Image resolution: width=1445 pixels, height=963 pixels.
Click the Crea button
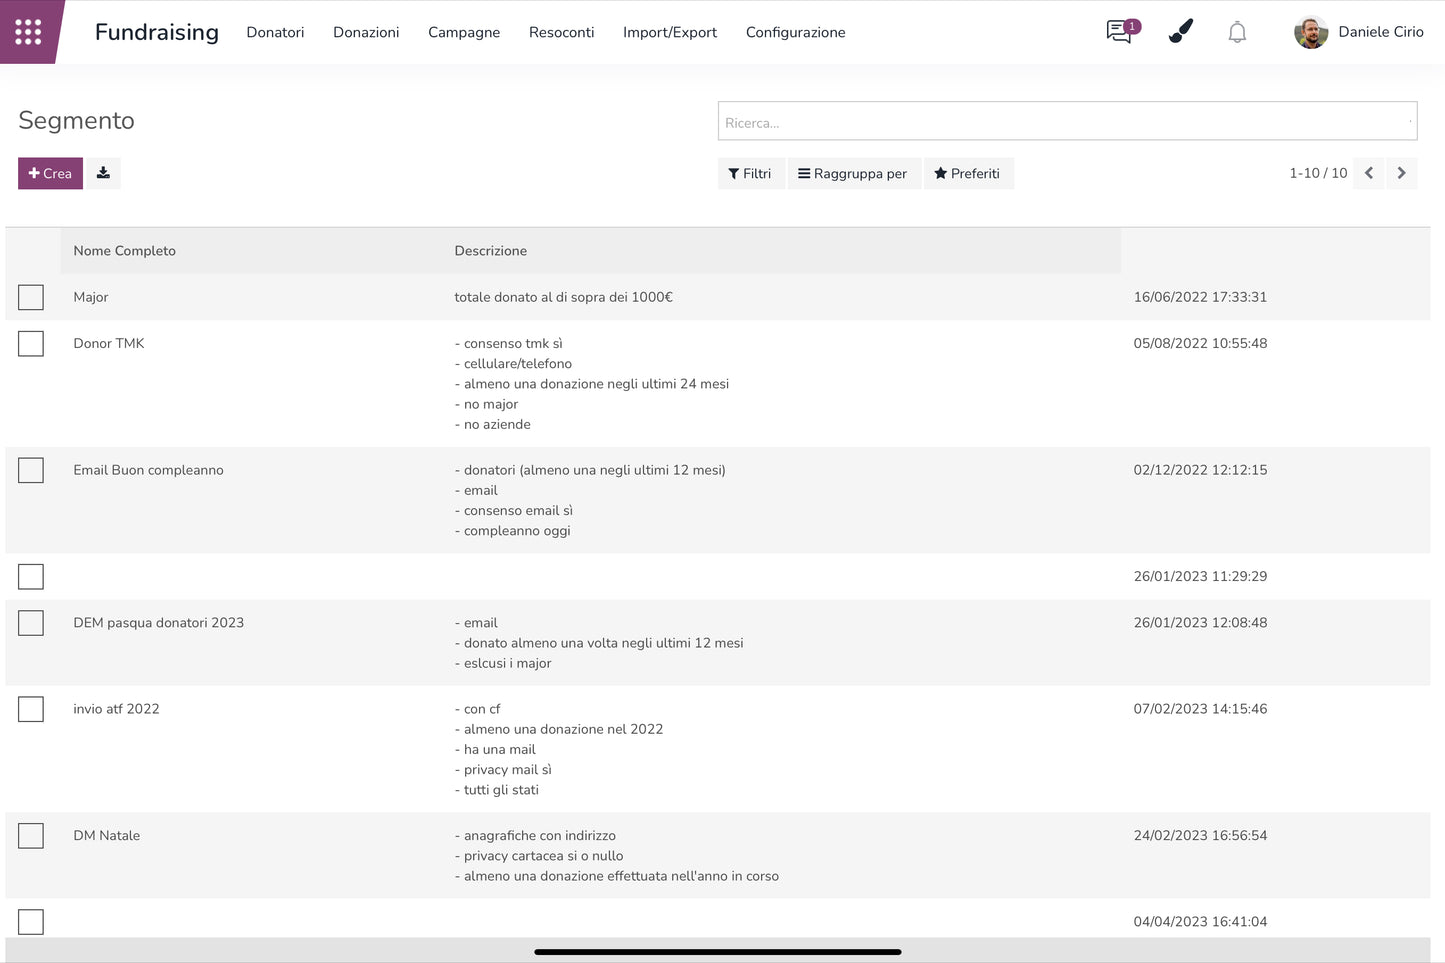[50, 173]
